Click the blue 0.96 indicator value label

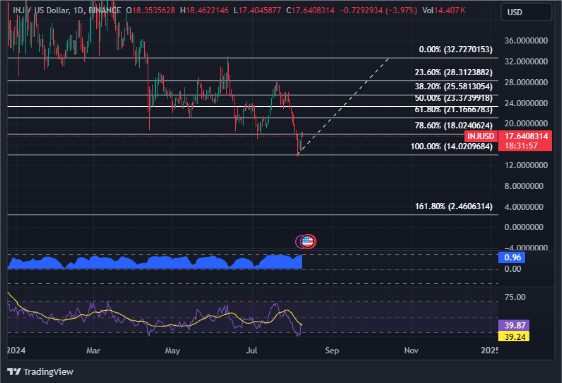click(x=511, y=257)
